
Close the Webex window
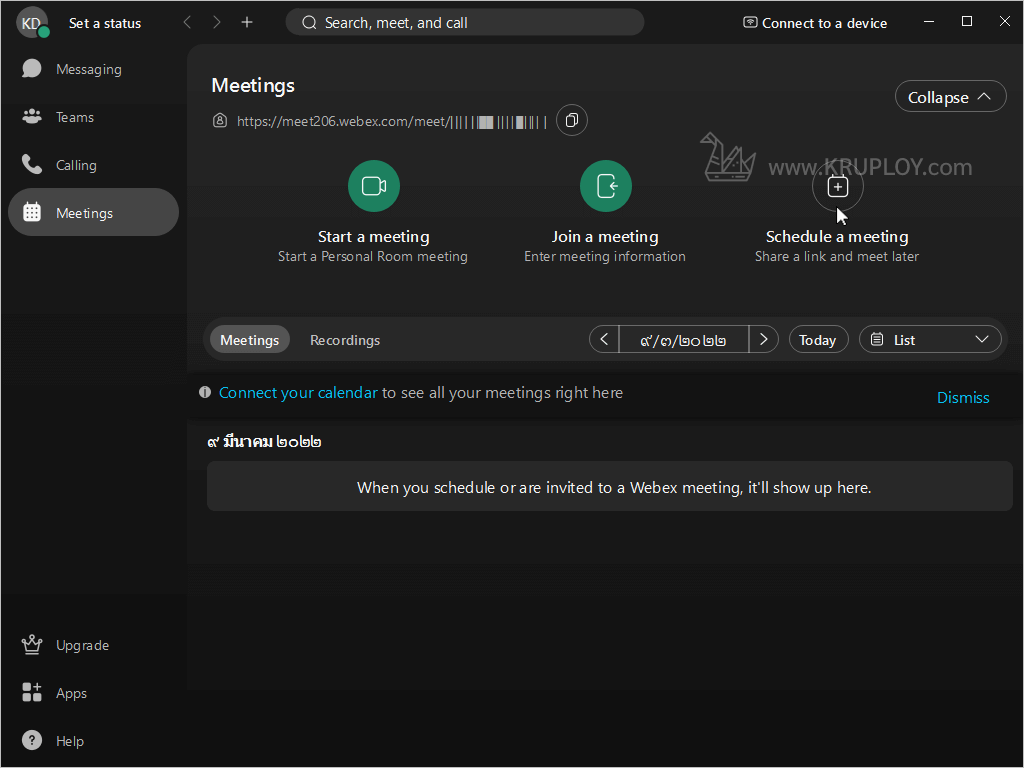(1004, 22)
